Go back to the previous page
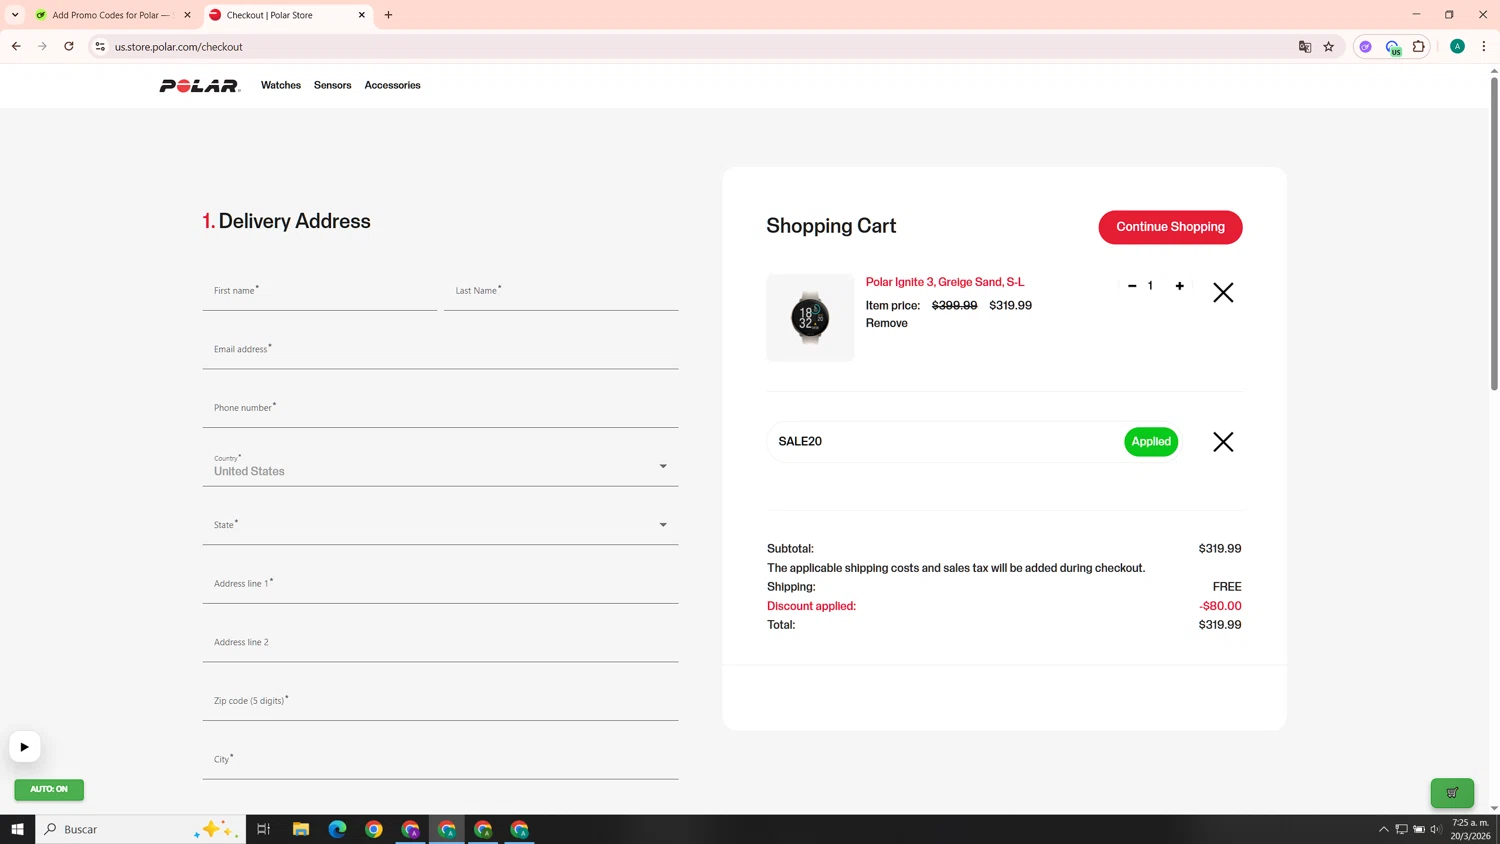Screen dimensions: 1500x844 [16, 47]
